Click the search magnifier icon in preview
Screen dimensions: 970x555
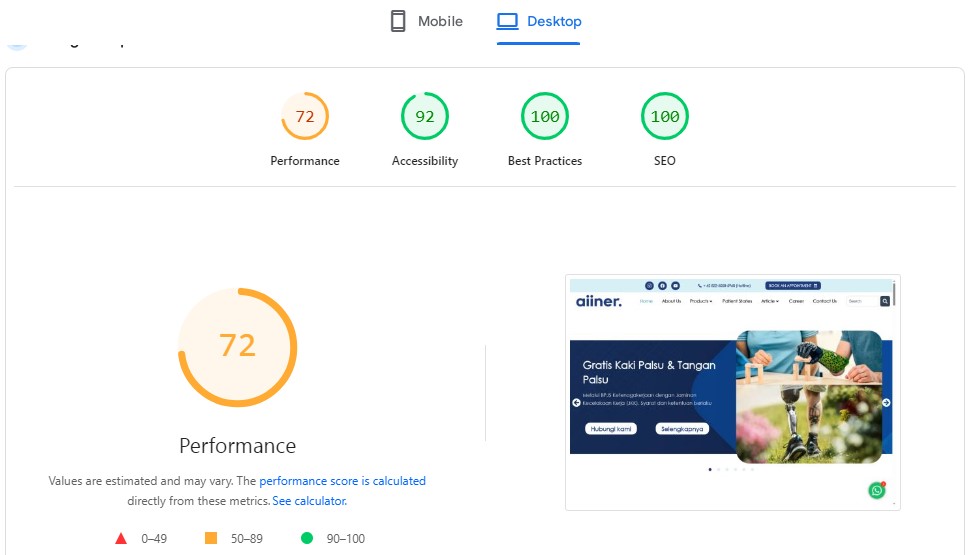(x=884, y=301)
